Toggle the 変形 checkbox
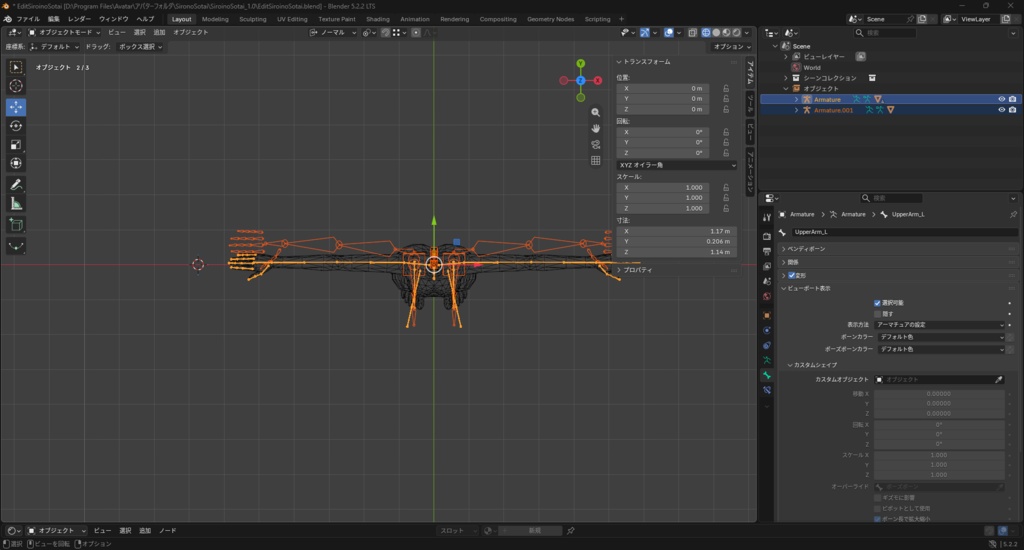The height and width of the screenshot is (550, 1024). [792, 276]
